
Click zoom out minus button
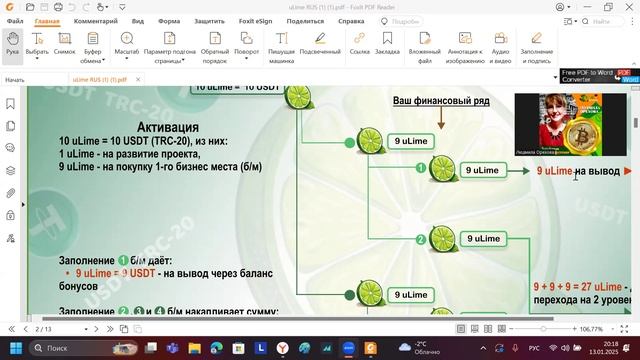tap(511, 329)
